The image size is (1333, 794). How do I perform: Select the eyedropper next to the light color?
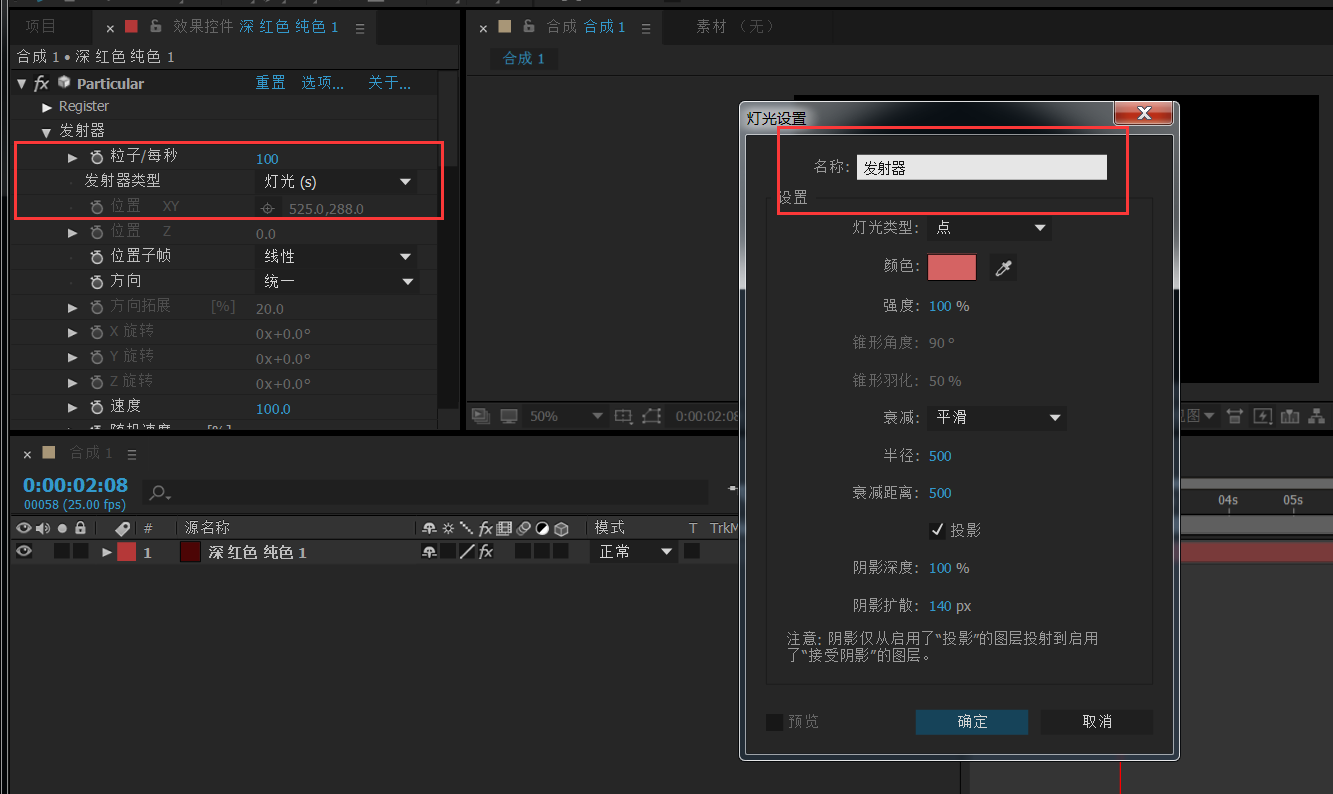pos(1003,267)
